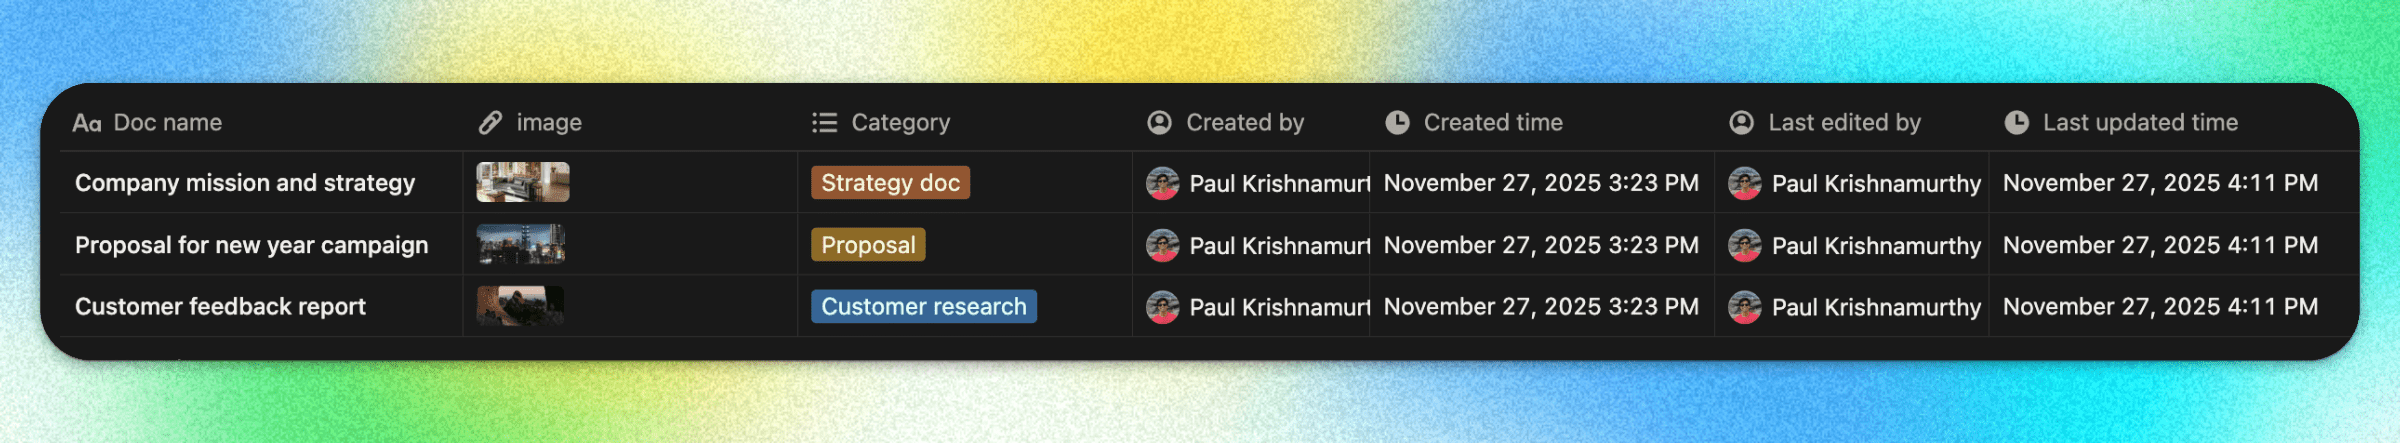Select the blue Customer research category tag

pyautogui.click(x=923, y=307)
